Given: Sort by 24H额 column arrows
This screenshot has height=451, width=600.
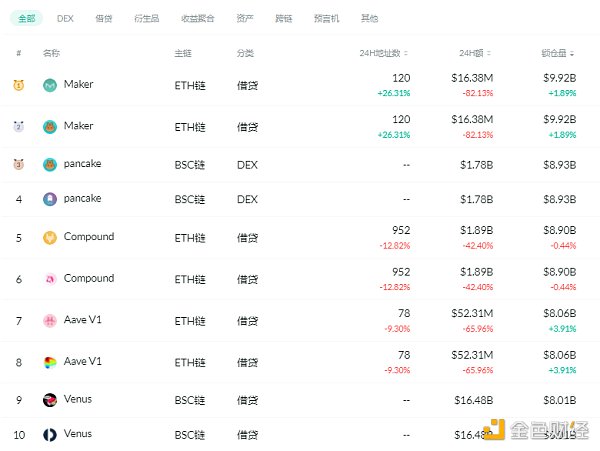Looking at the screenshot, I should 489,54.
